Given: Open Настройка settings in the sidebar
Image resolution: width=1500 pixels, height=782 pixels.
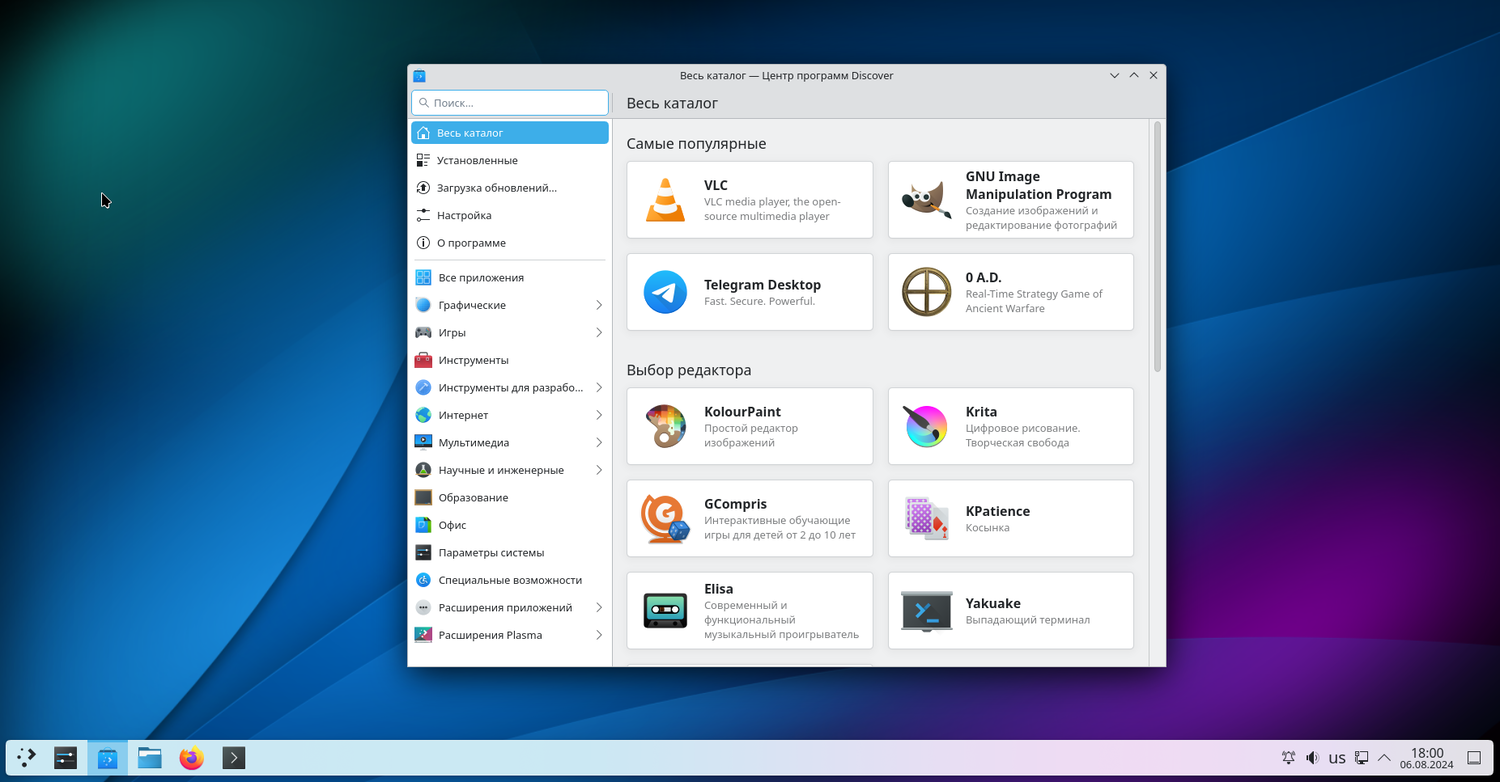Looking at the screenshot, I should pos(510,215).
